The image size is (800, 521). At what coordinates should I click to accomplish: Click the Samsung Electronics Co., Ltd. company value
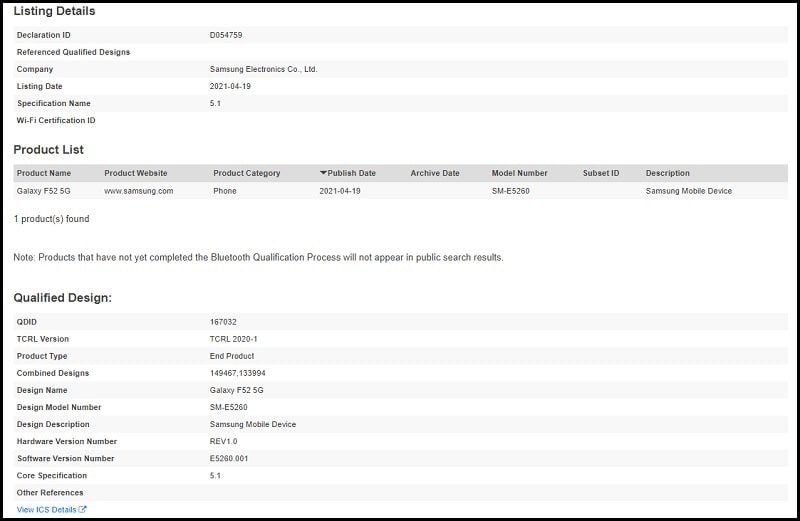pyautogui.click(x=263, y=69)
